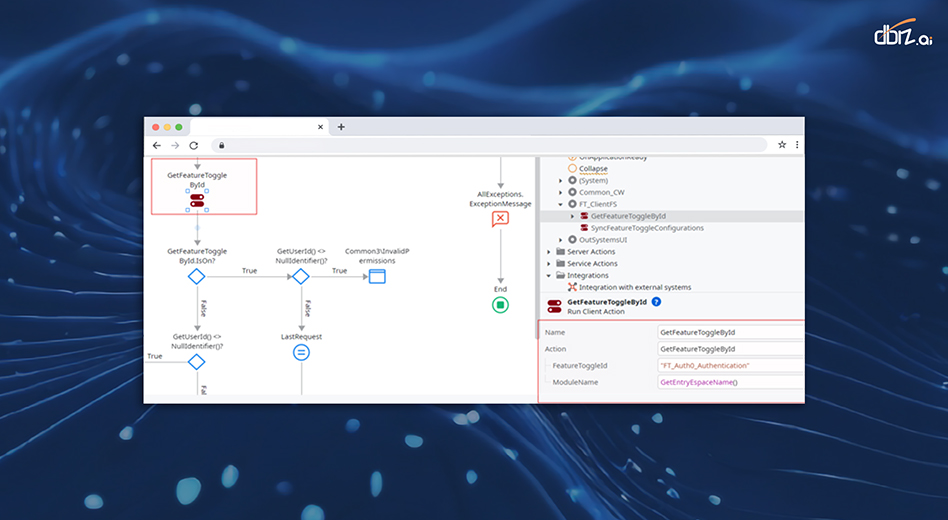948x520 pixels.
Task: Edit the Action property field
Action: (x=730, y=349)
